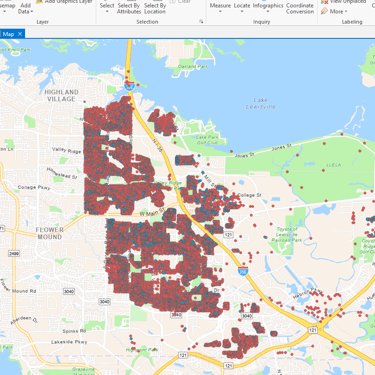375x375 pixels.
Task: Click the Valley Ridge road label
Action: pyautogui.click(x=66, y=151)
